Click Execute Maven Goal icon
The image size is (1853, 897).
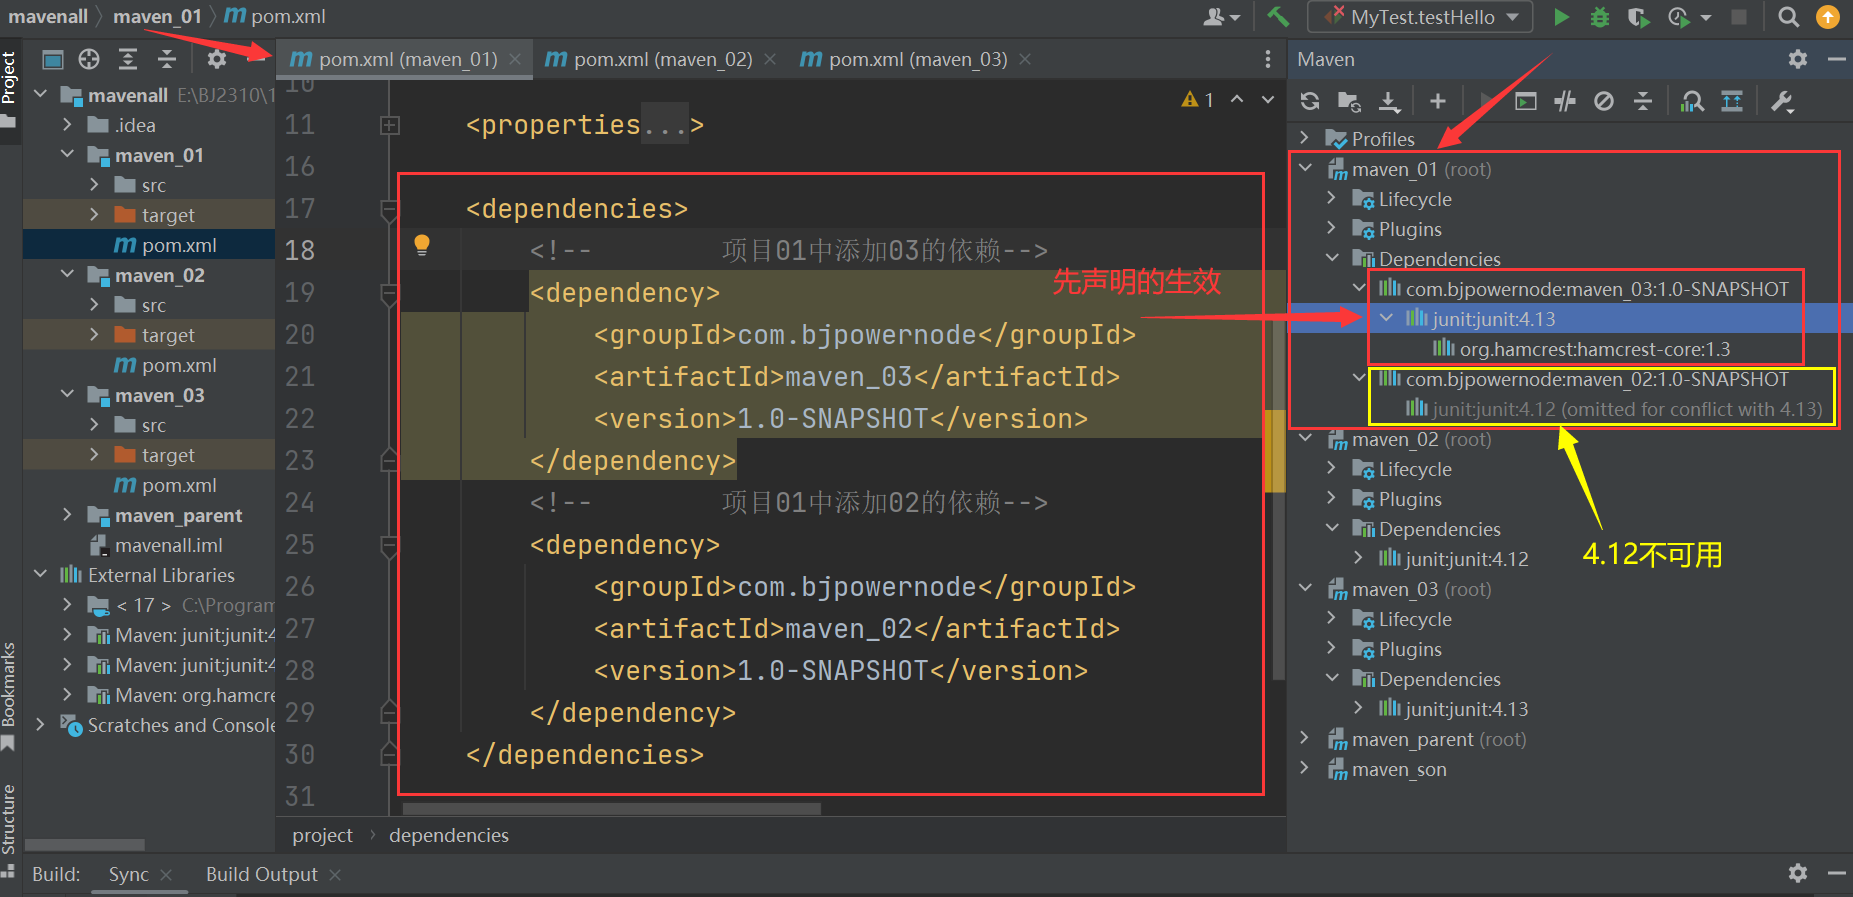point(1525,101)
